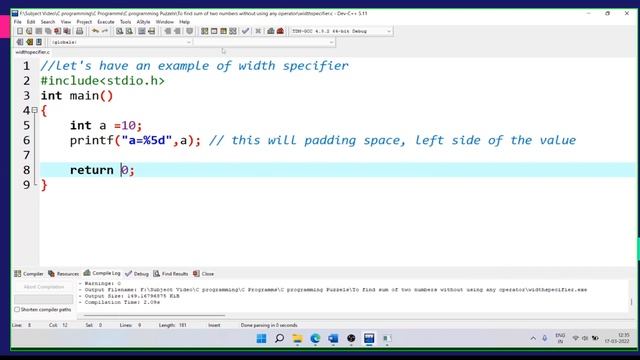Click the compile log horizontal scrollbar
Viewport: 640px width, 360px height.
click(154, 315)
